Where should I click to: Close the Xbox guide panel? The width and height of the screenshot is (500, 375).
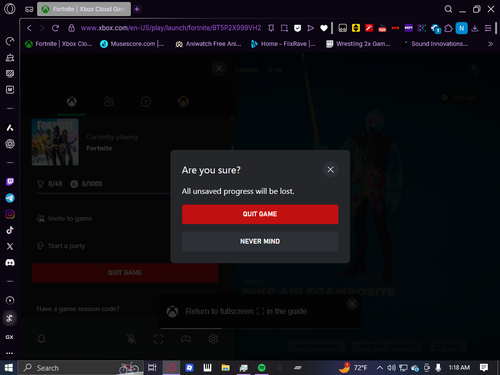coord(219,69)
